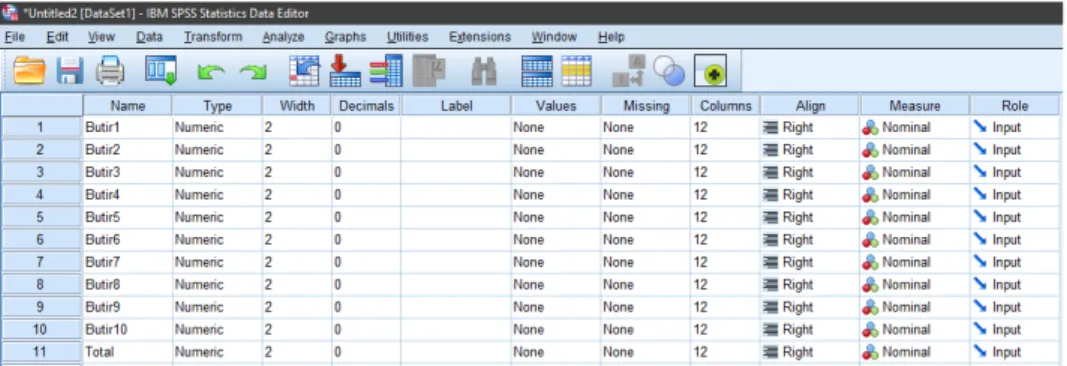Open Role dropdown for Butir2 row

(x=1015, y=150)
